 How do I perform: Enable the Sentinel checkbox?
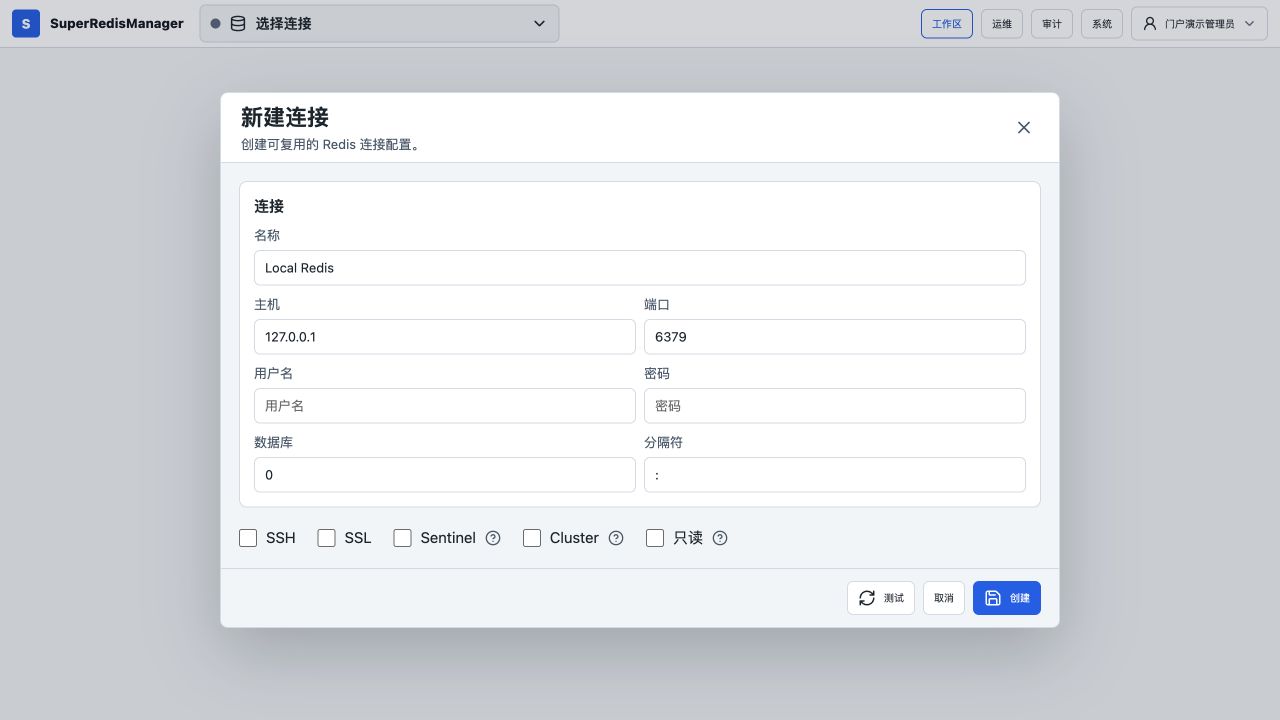(x=402, y=538)
